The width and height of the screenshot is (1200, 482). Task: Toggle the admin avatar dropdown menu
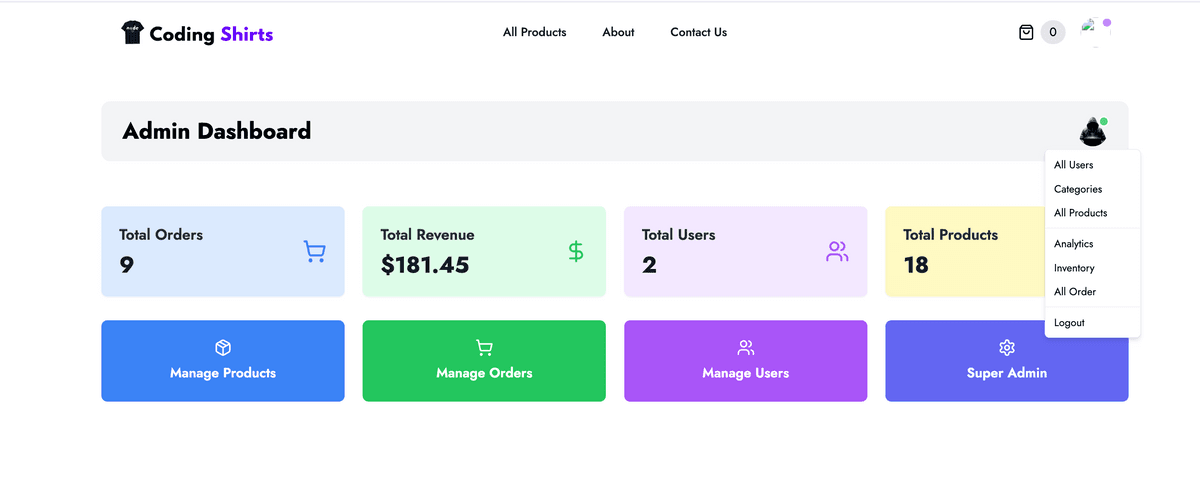click(x=1092, y=131)
